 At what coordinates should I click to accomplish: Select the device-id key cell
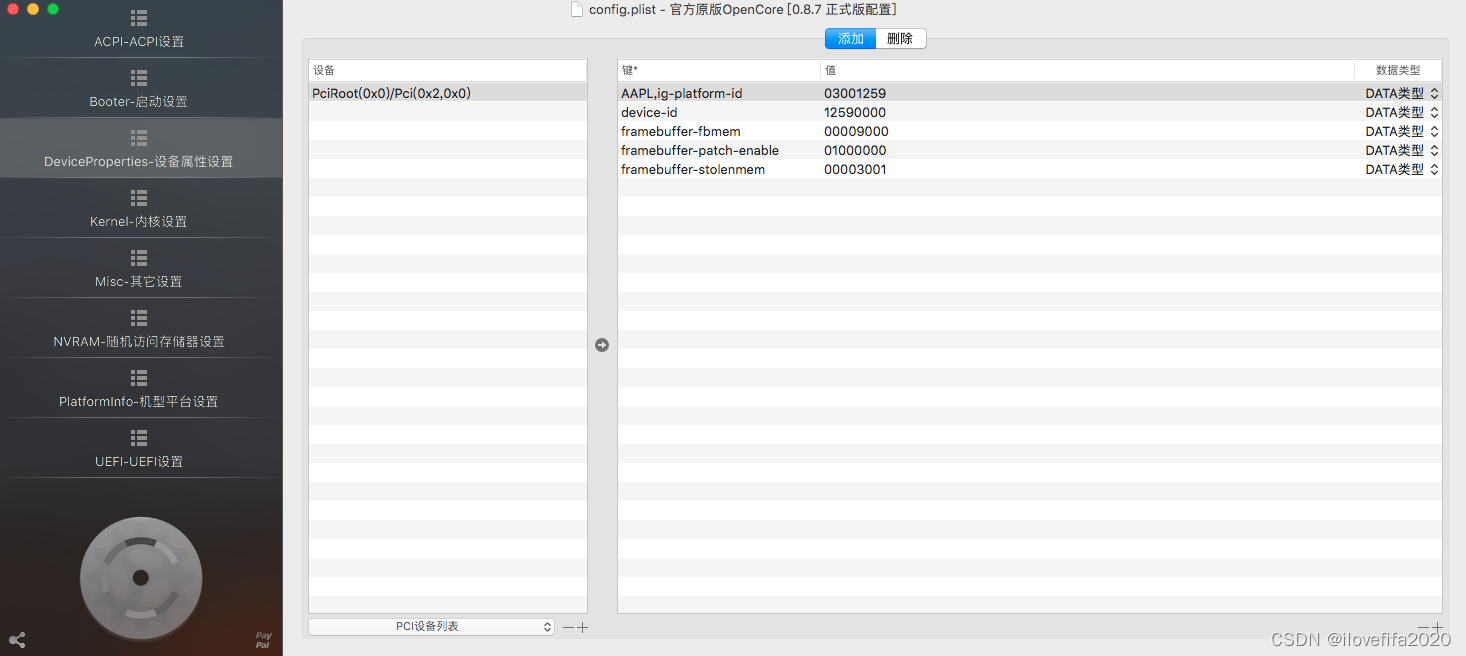[x=649, y=112]
